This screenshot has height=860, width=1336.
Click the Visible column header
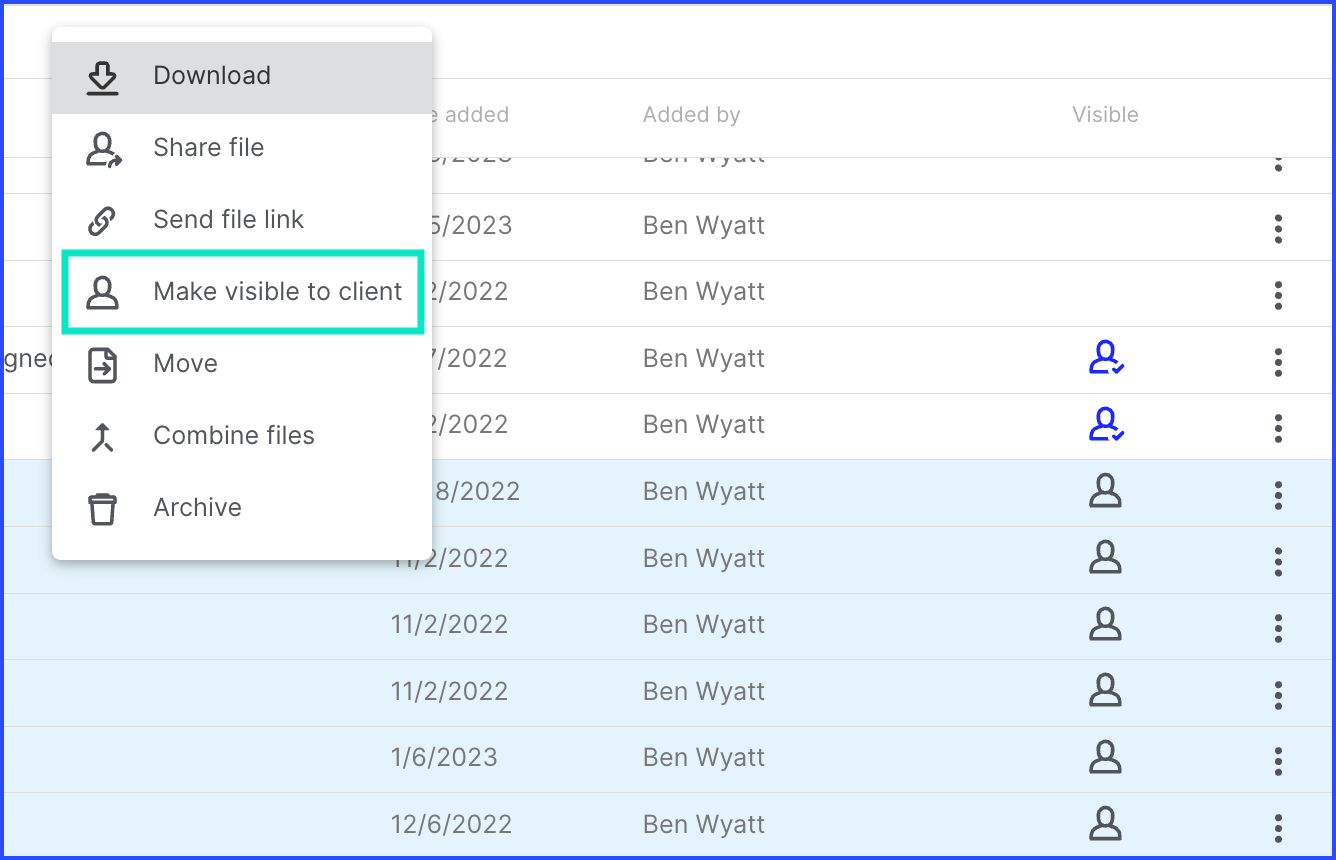click(1105, 115)
